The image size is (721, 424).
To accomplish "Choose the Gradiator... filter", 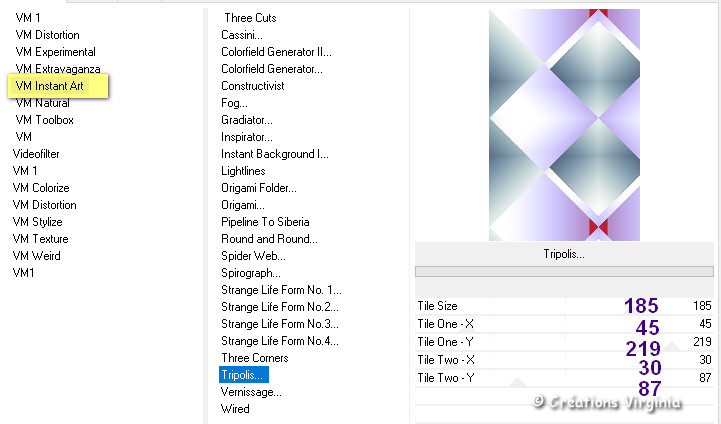I will [x=247, y=120].
